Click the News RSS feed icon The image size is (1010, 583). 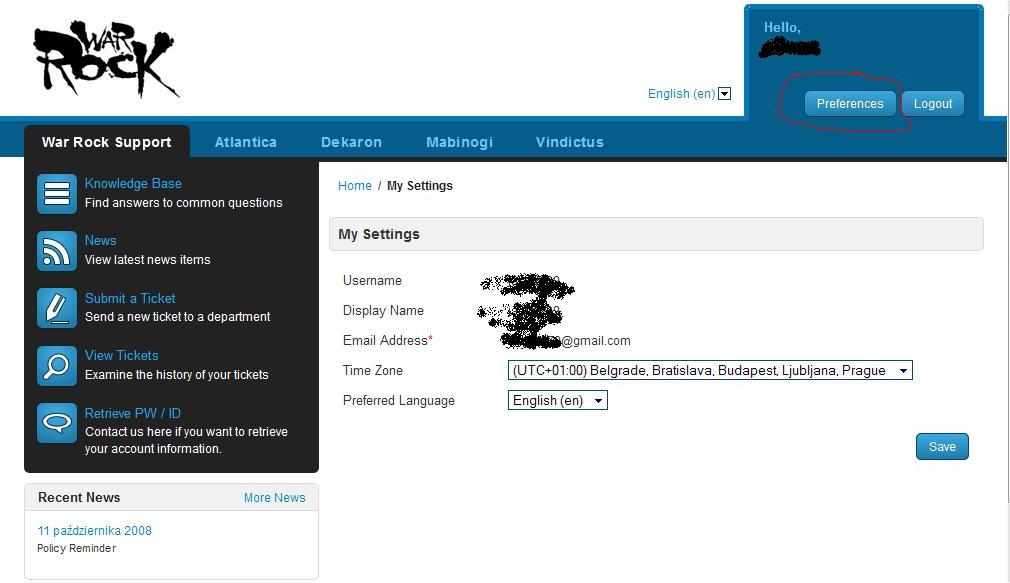(57, 251)
